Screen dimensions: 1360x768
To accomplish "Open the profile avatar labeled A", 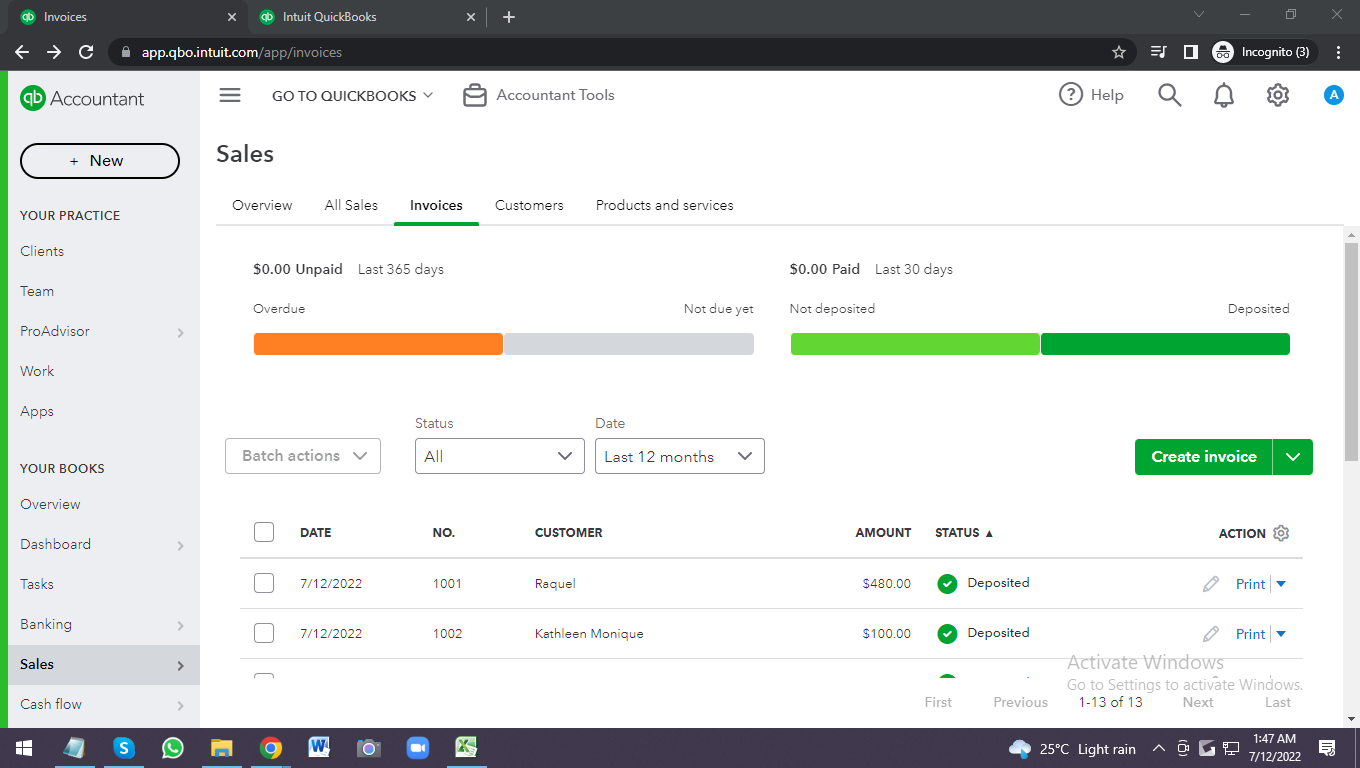I will click(x=1334, y=95).
